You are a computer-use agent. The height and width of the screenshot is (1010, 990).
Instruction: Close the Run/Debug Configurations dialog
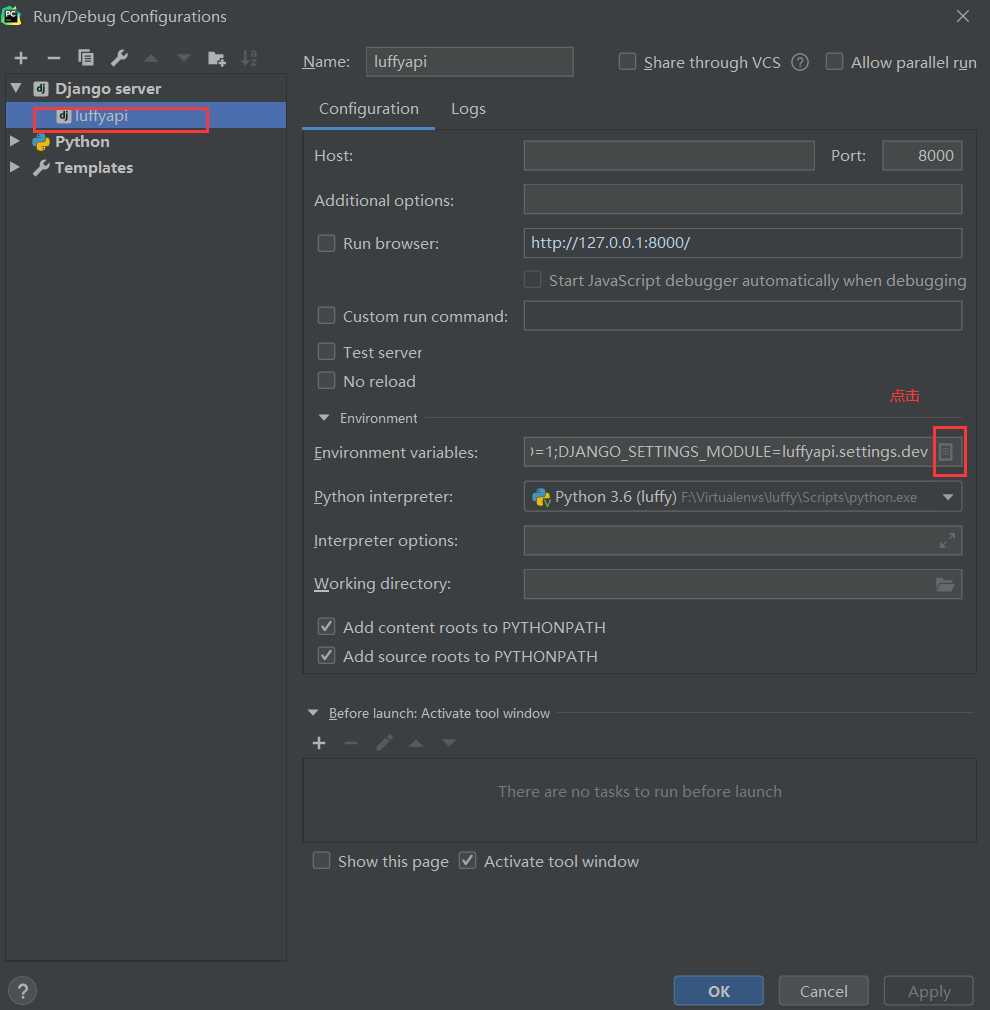click(x=963, y=16)
